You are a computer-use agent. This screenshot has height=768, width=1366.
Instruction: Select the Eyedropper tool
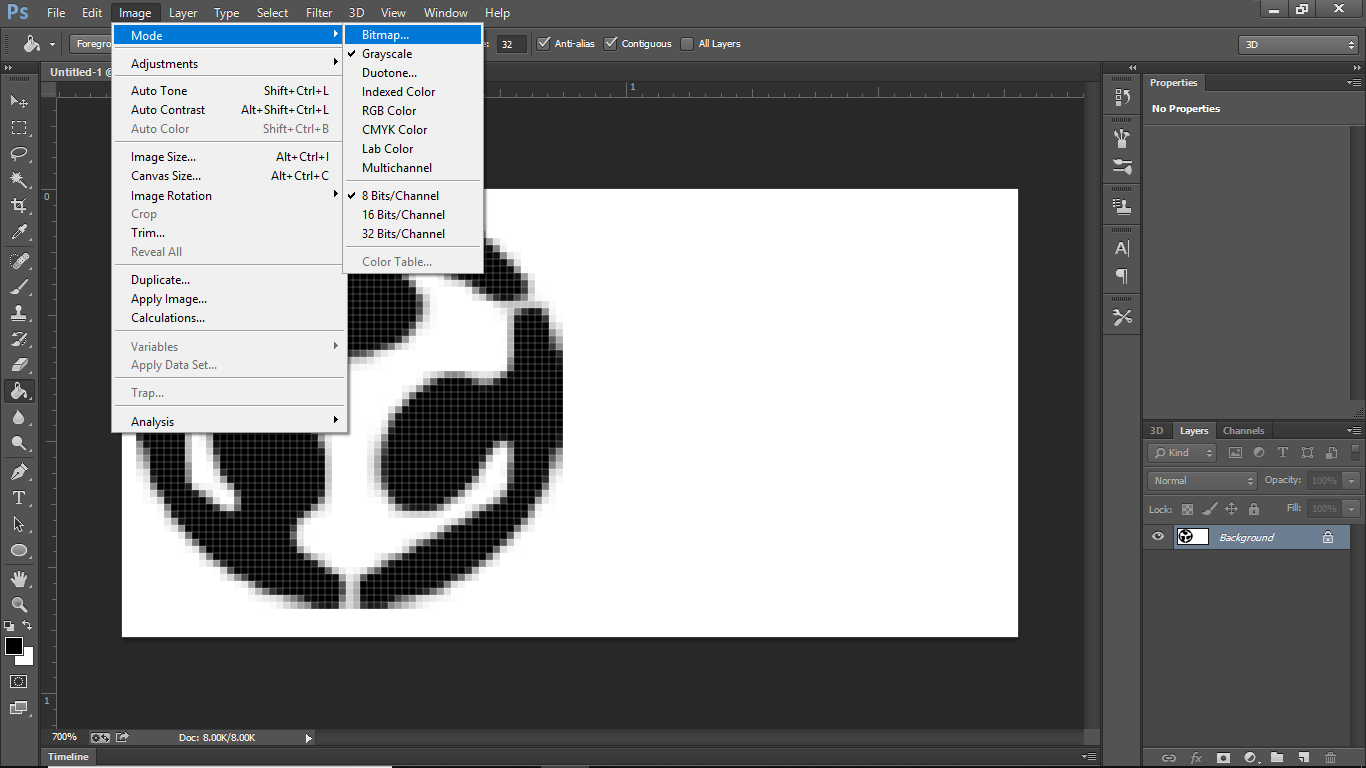(19, 233)
